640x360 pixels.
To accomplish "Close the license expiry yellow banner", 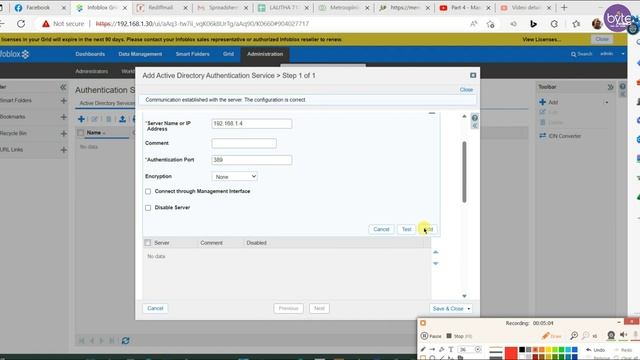I will point(602,39).
